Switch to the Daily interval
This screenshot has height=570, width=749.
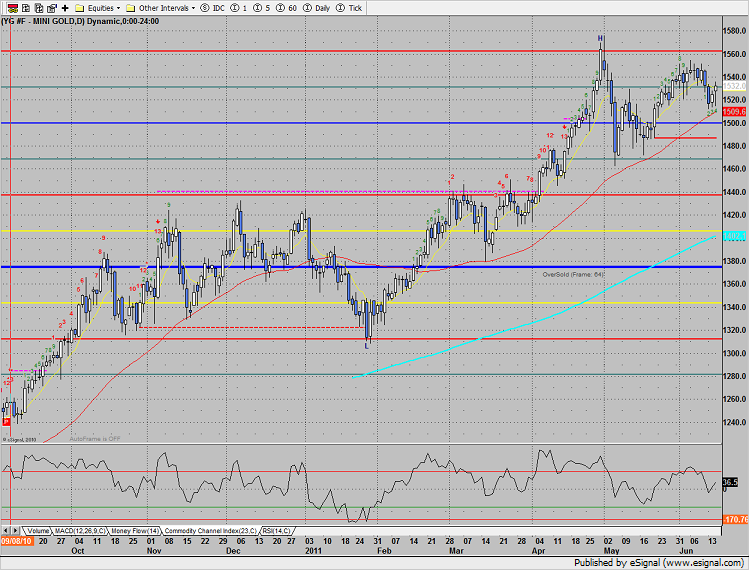(x=317, y=8)
